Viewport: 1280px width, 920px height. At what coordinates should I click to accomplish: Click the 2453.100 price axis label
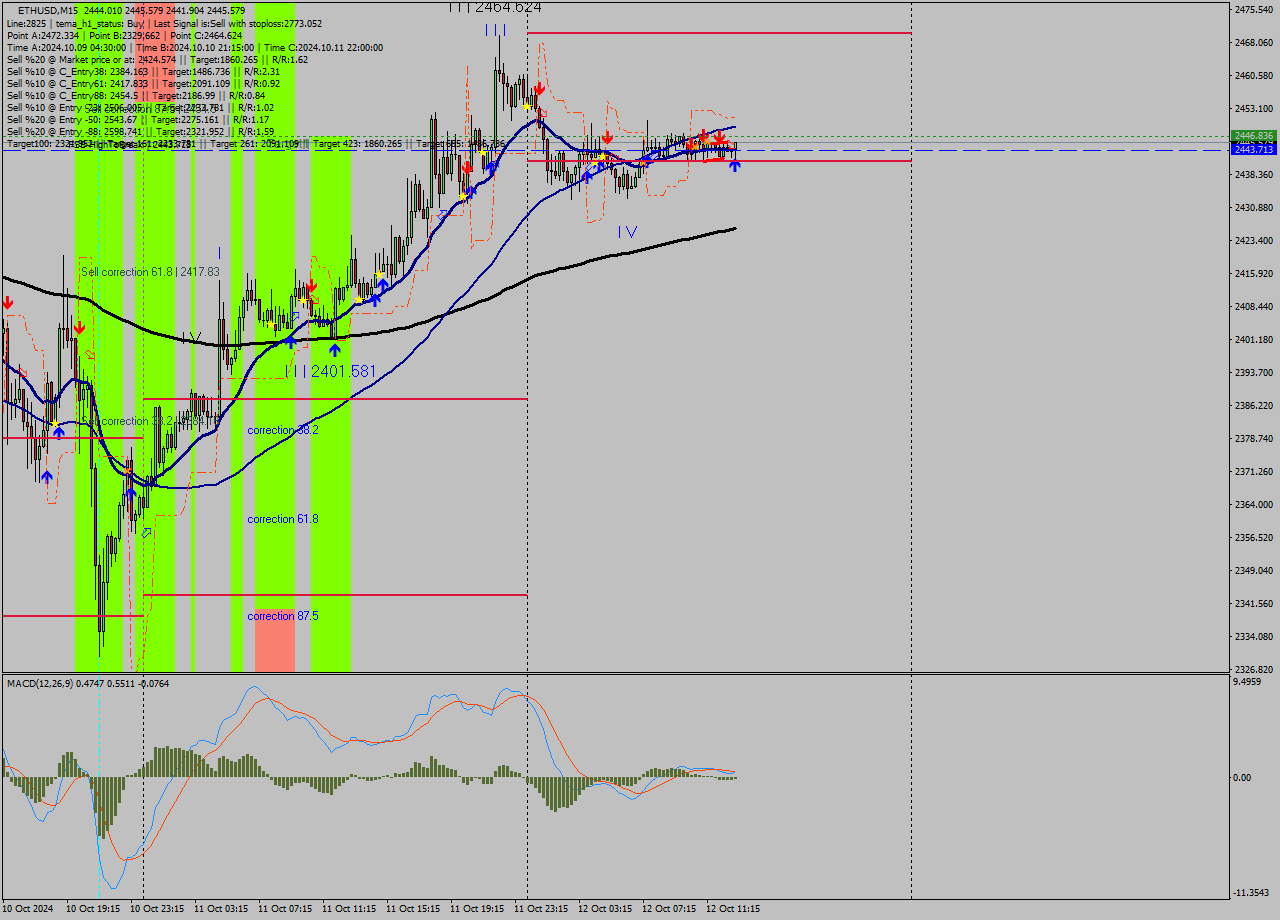point(1254,108)
